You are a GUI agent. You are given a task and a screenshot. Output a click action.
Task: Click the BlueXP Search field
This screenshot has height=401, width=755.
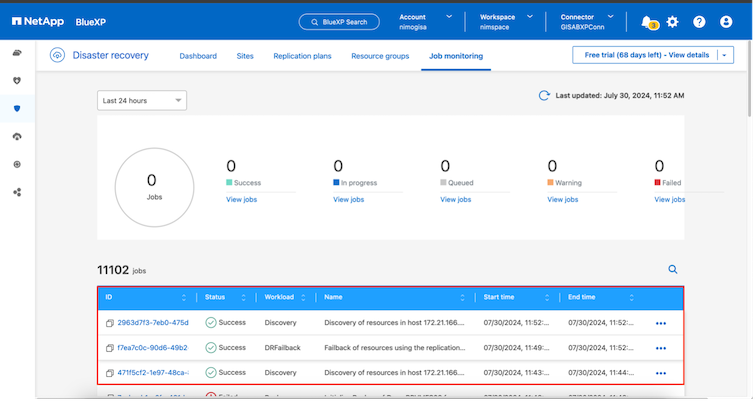pyautogui.click(x=339, y=21)
